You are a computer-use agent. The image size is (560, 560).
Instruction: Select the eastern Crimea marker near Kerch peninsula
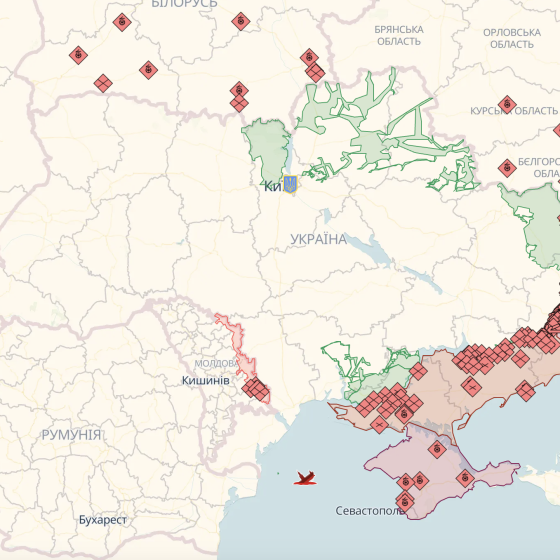point(465,478)
